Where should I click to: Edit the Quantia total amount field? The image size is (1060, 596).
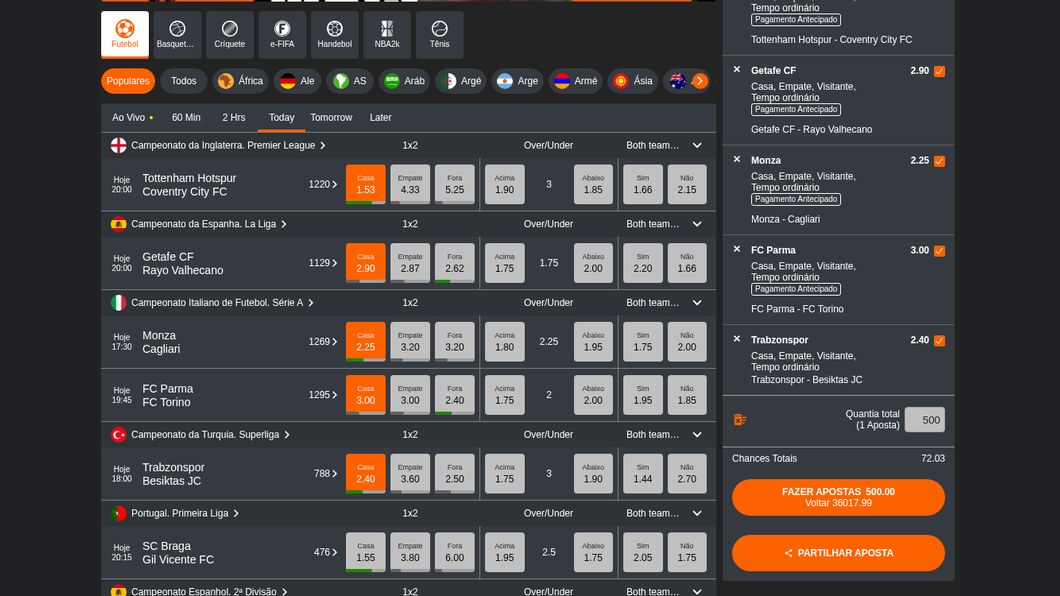[924, 420]
